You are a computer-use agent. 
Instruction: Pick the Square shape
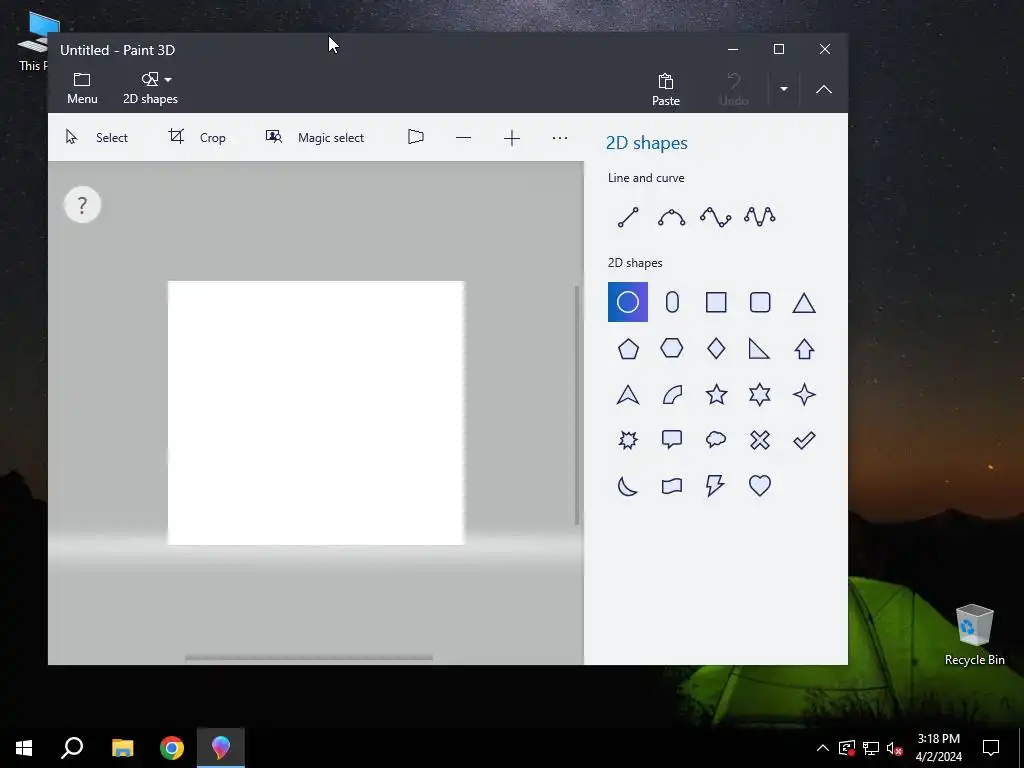coord(716,302)
